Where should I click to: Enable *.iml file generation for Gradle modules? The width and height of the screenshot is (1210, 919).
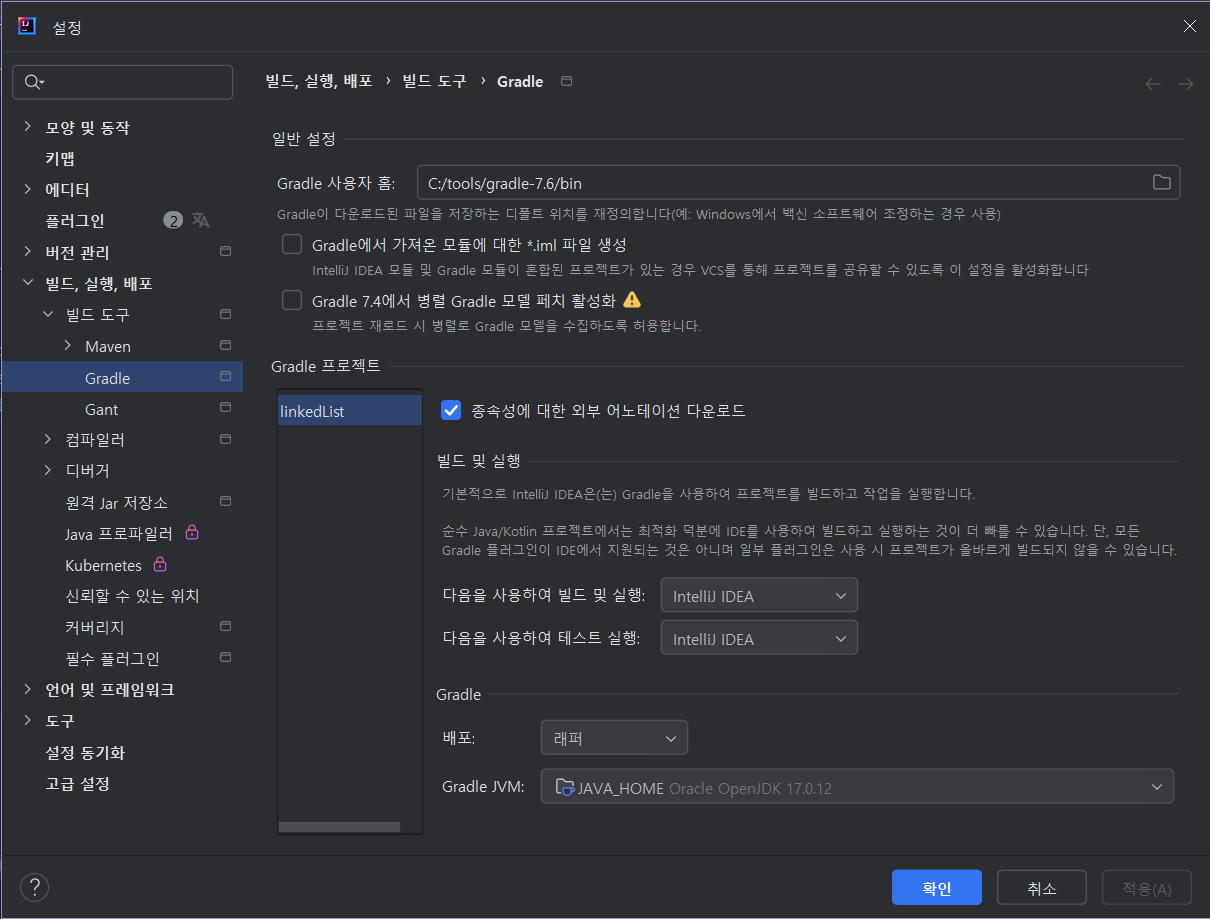pyautogui.click(x=292, y=244)
